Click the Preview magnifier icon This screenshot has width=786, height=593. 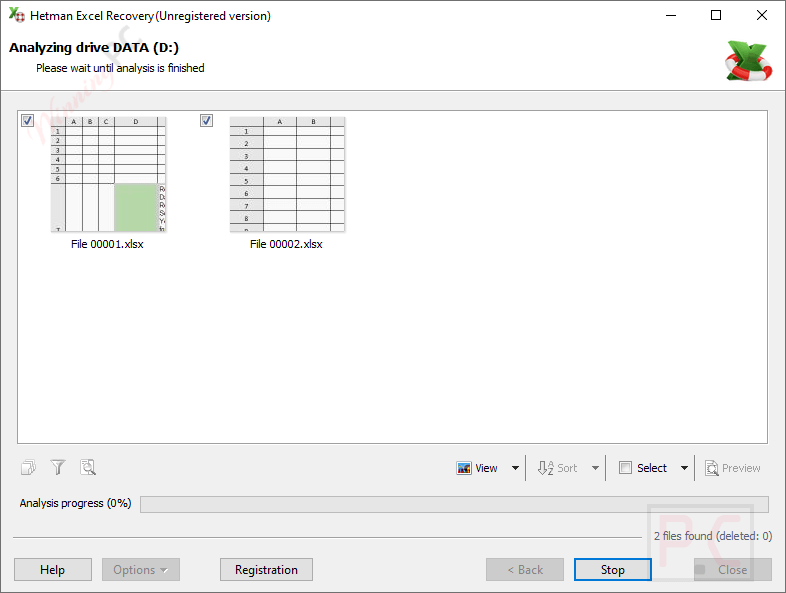tap(712, 468)
